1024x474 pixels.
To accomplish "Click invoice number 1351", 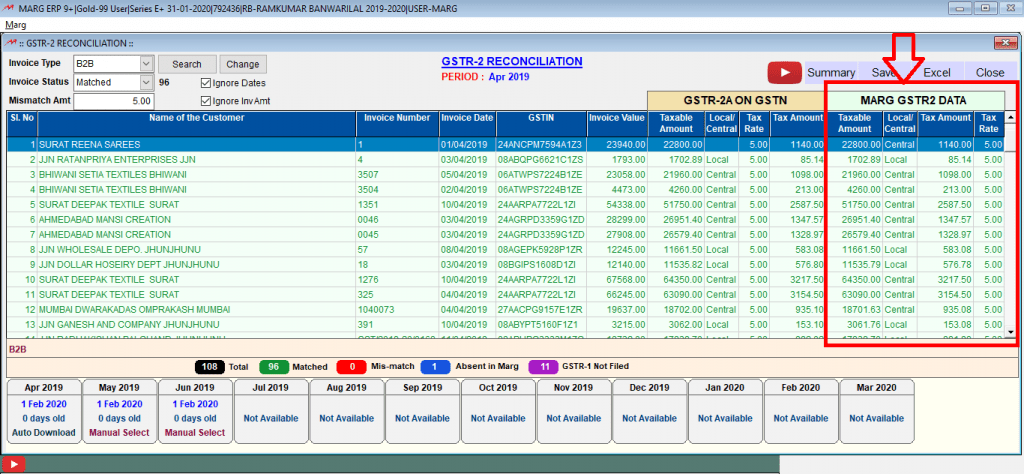I will (x=367, y=204).
